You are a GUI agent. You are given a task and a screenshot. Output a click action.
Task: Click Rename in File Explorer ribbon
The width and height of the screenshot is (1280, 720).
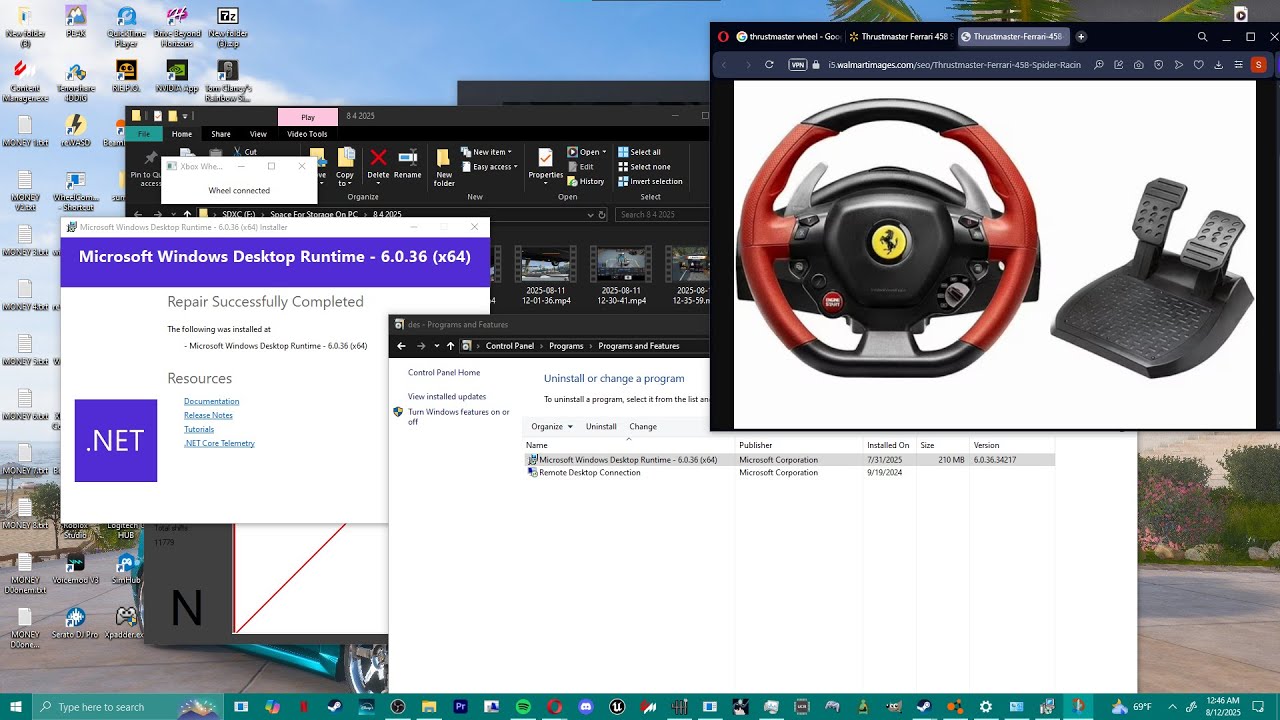(407, 164)
